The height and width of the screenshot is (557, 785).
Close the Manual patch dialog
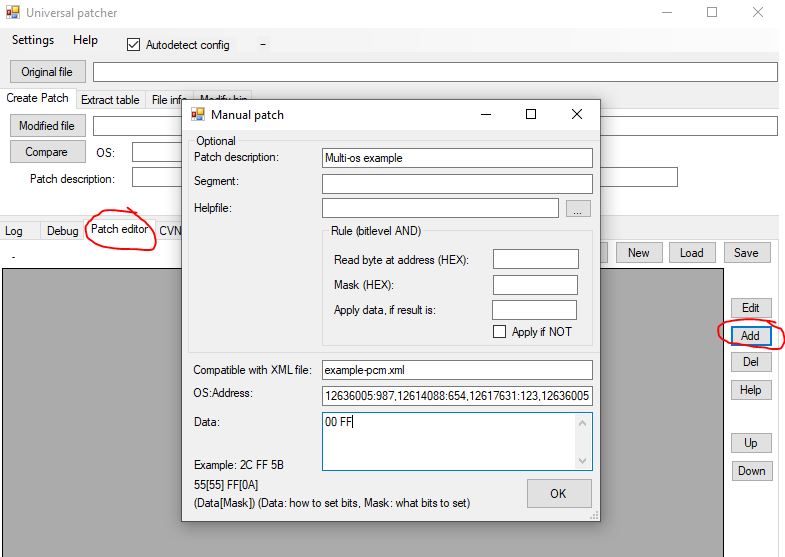(x=577, y=115)
